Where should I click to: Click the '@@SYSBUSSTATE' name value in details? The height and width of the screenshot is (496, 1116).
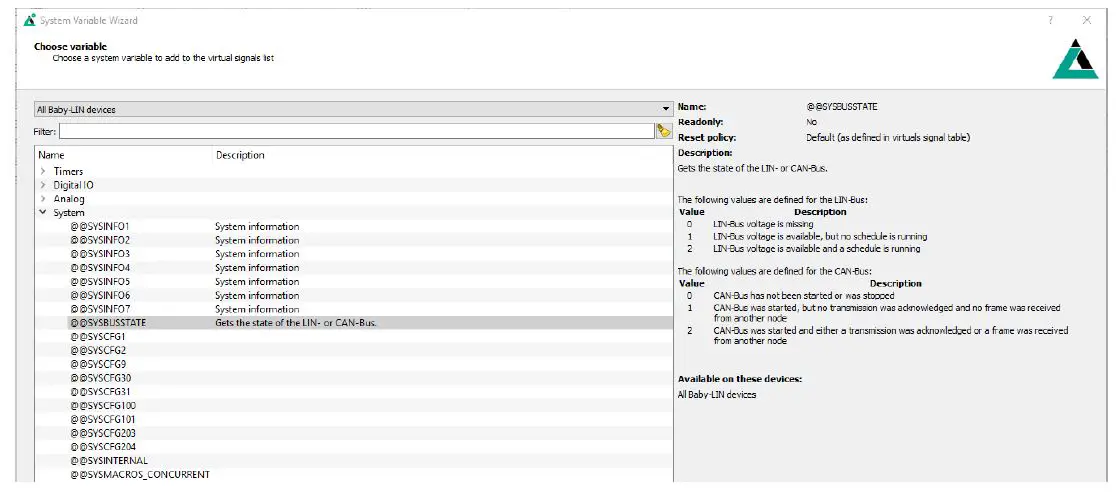coord(842,107)
